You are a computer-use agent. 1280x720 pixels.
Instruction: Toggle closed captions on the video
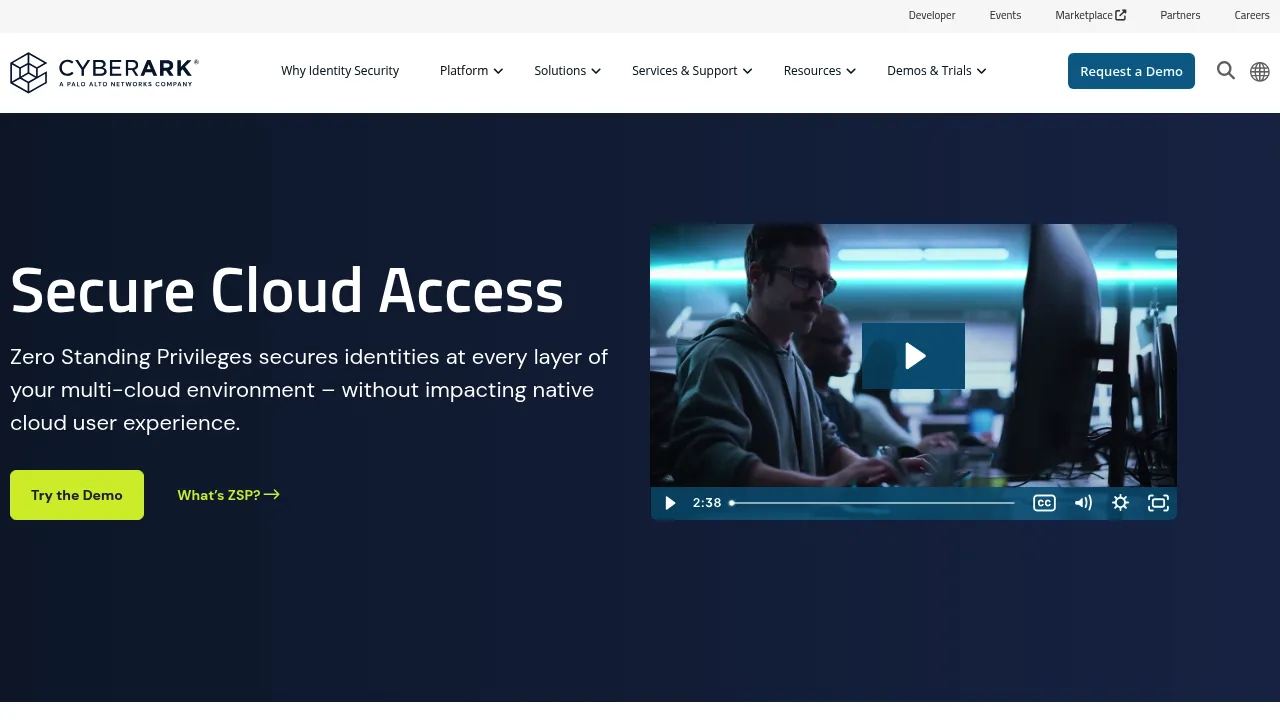tap(1044, 503)
